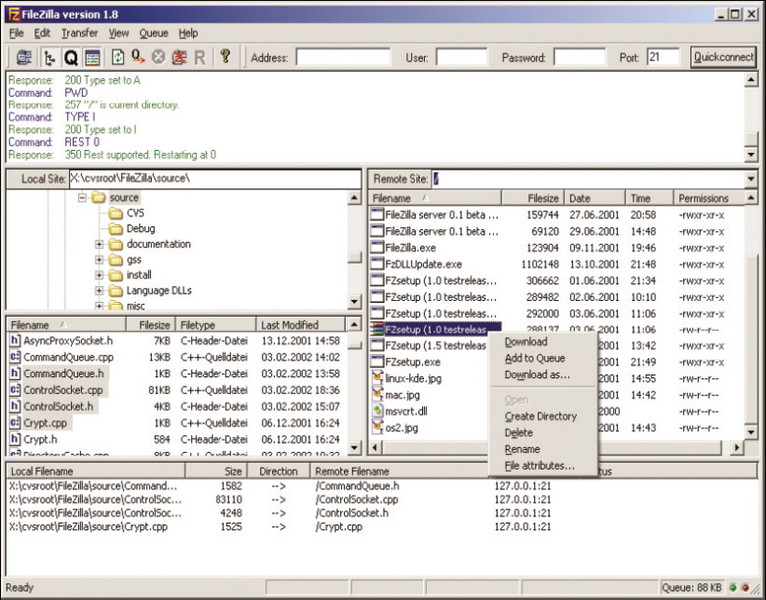Select os2.jpg remote file icon
The image size is (766, 600).
point(377,428)
